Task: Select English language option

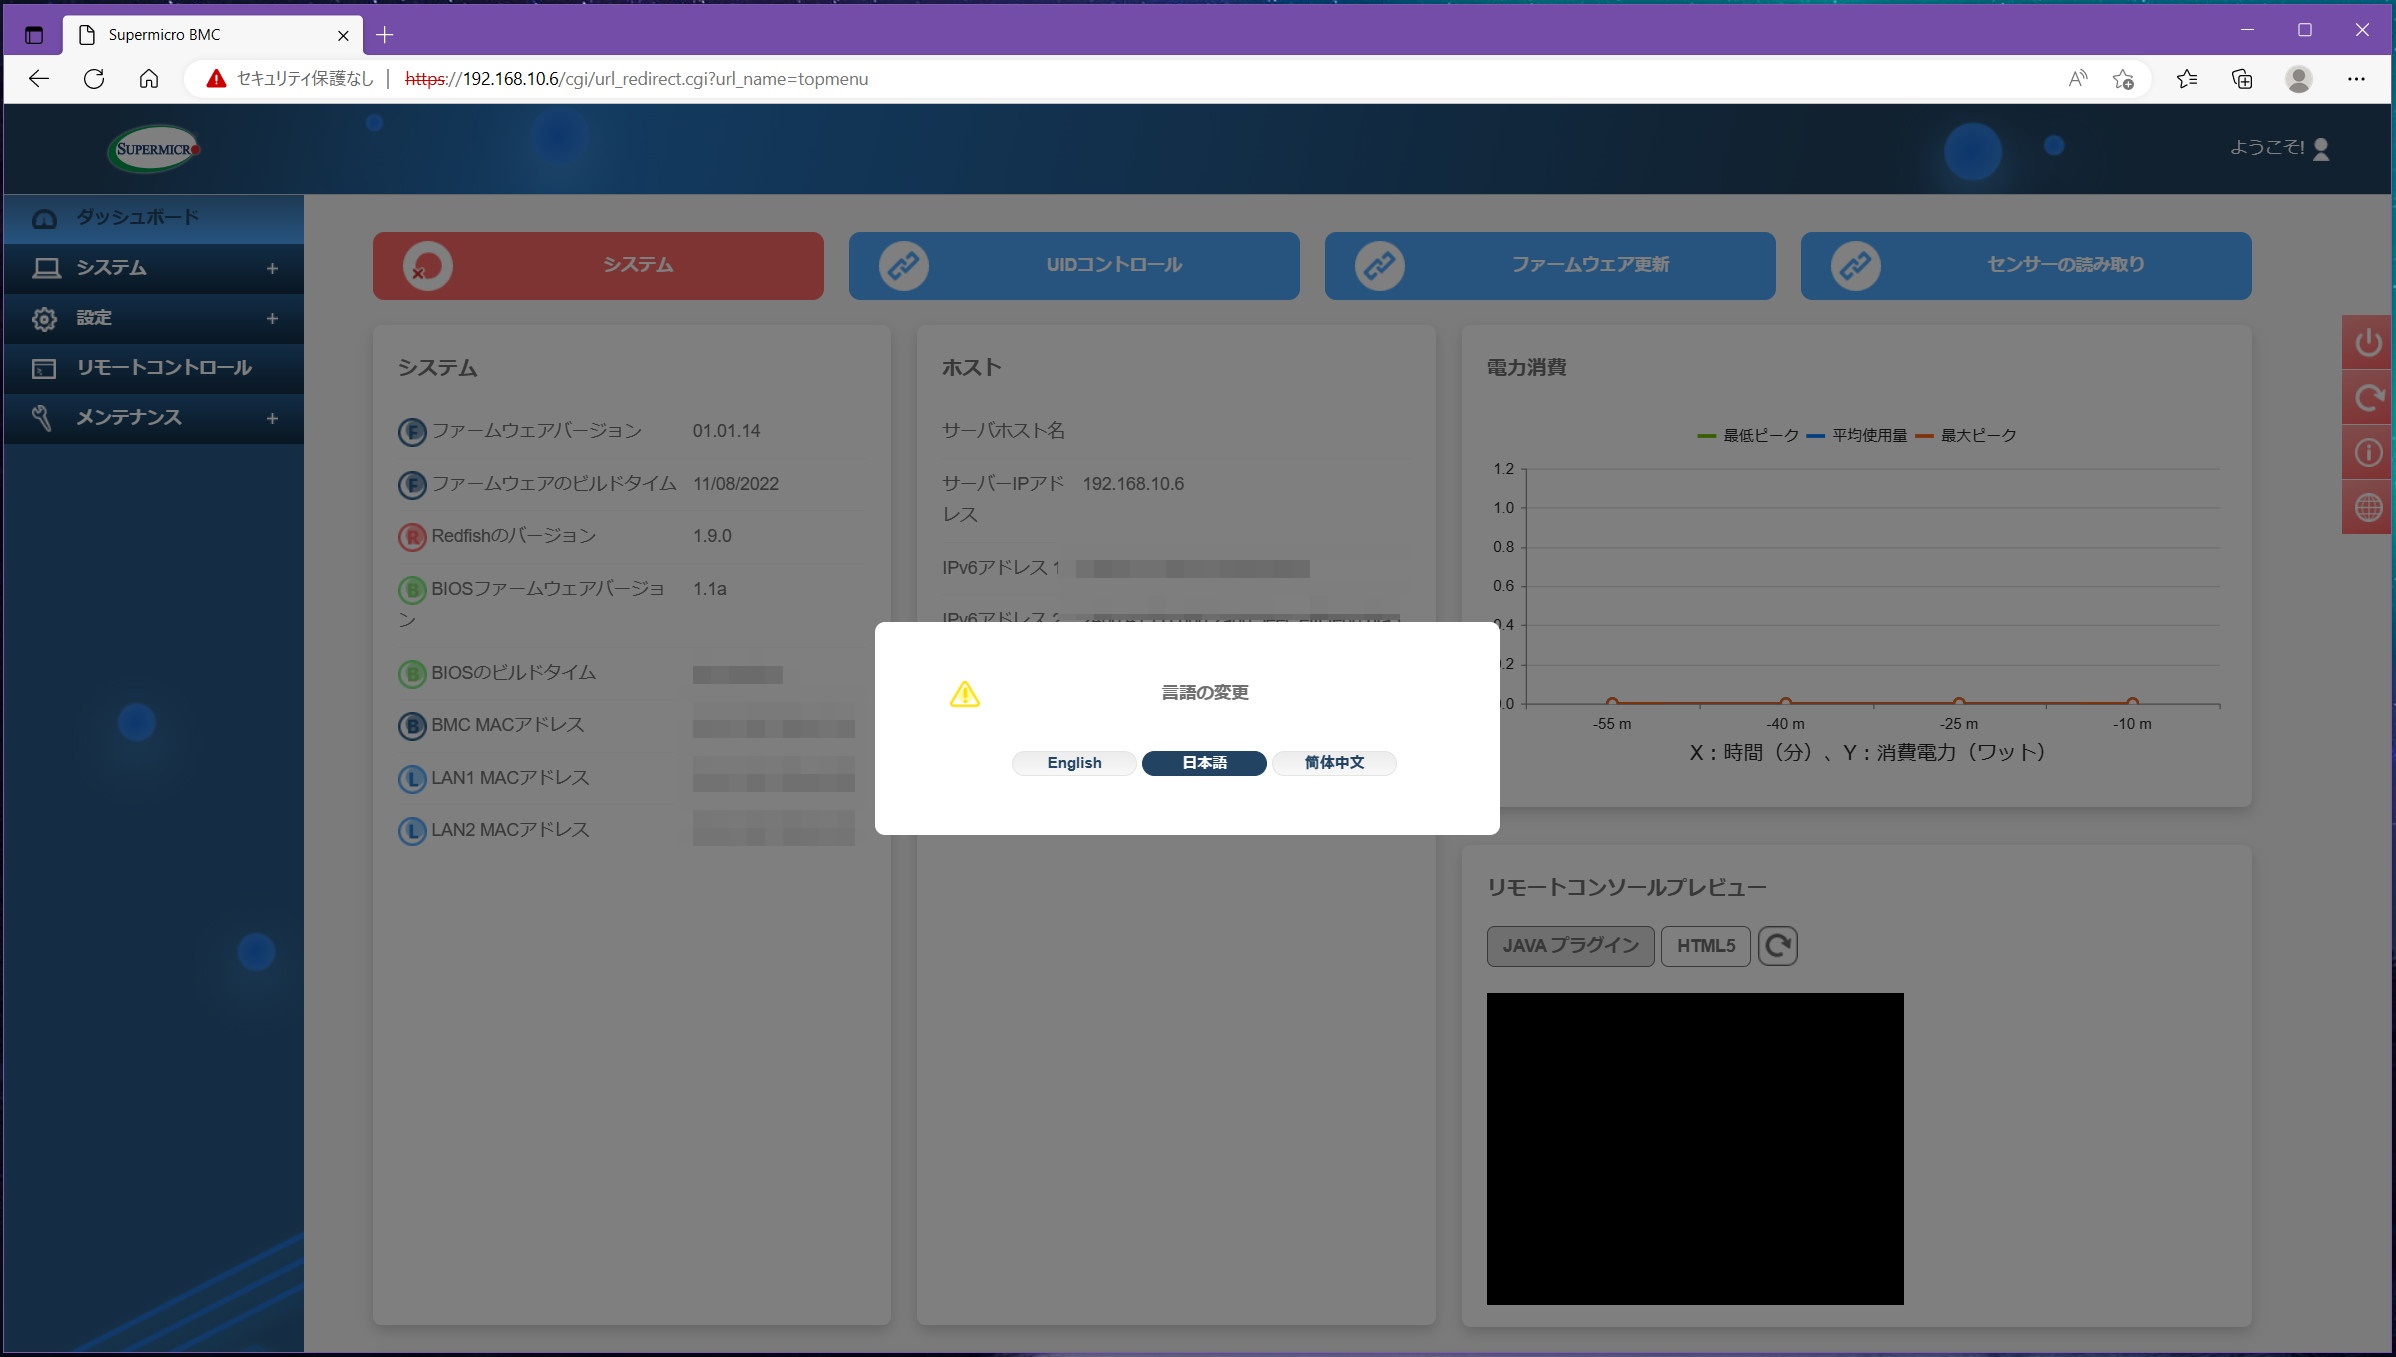Action: pyautogui.click(x=1074, y=763)
